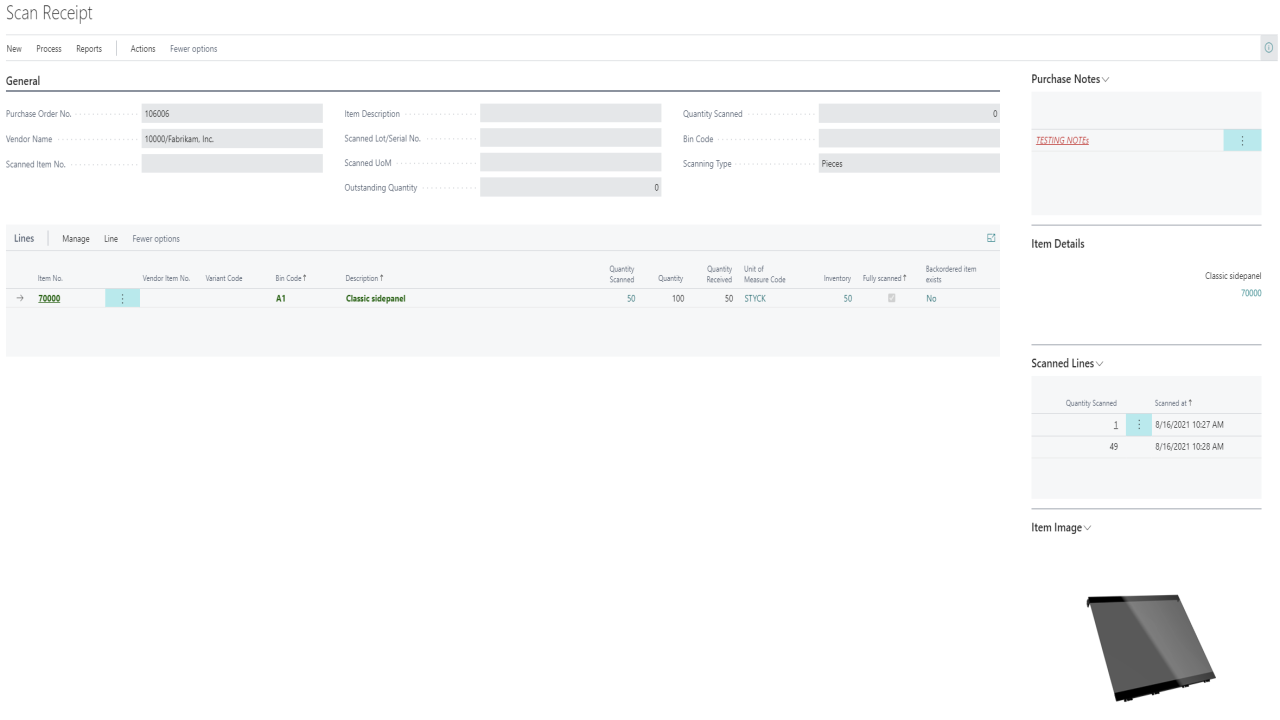Sort by the Description column header

365,278
